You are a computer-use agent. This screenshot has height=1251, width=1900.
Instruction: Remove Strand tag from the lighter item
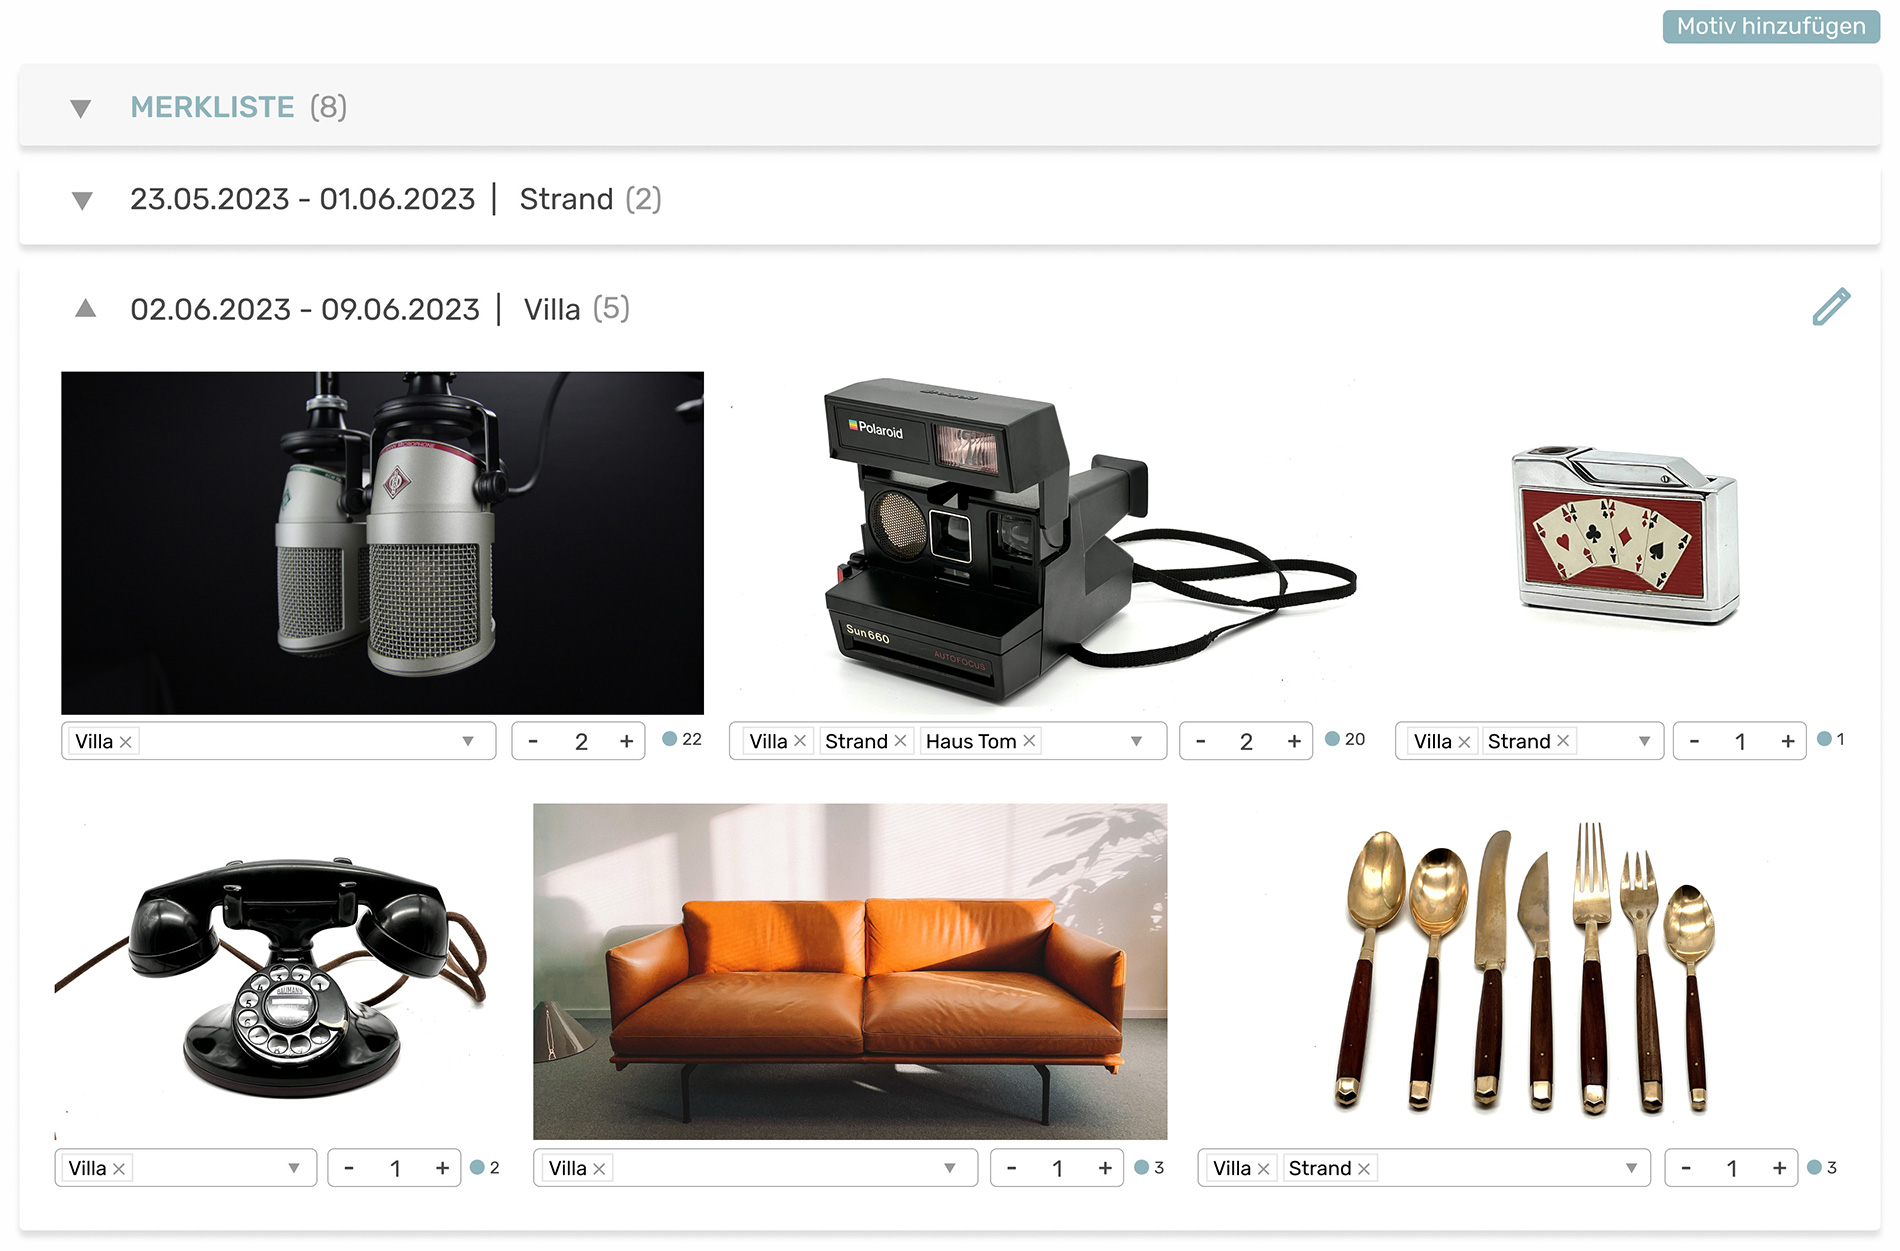[x=1563, y=741]
